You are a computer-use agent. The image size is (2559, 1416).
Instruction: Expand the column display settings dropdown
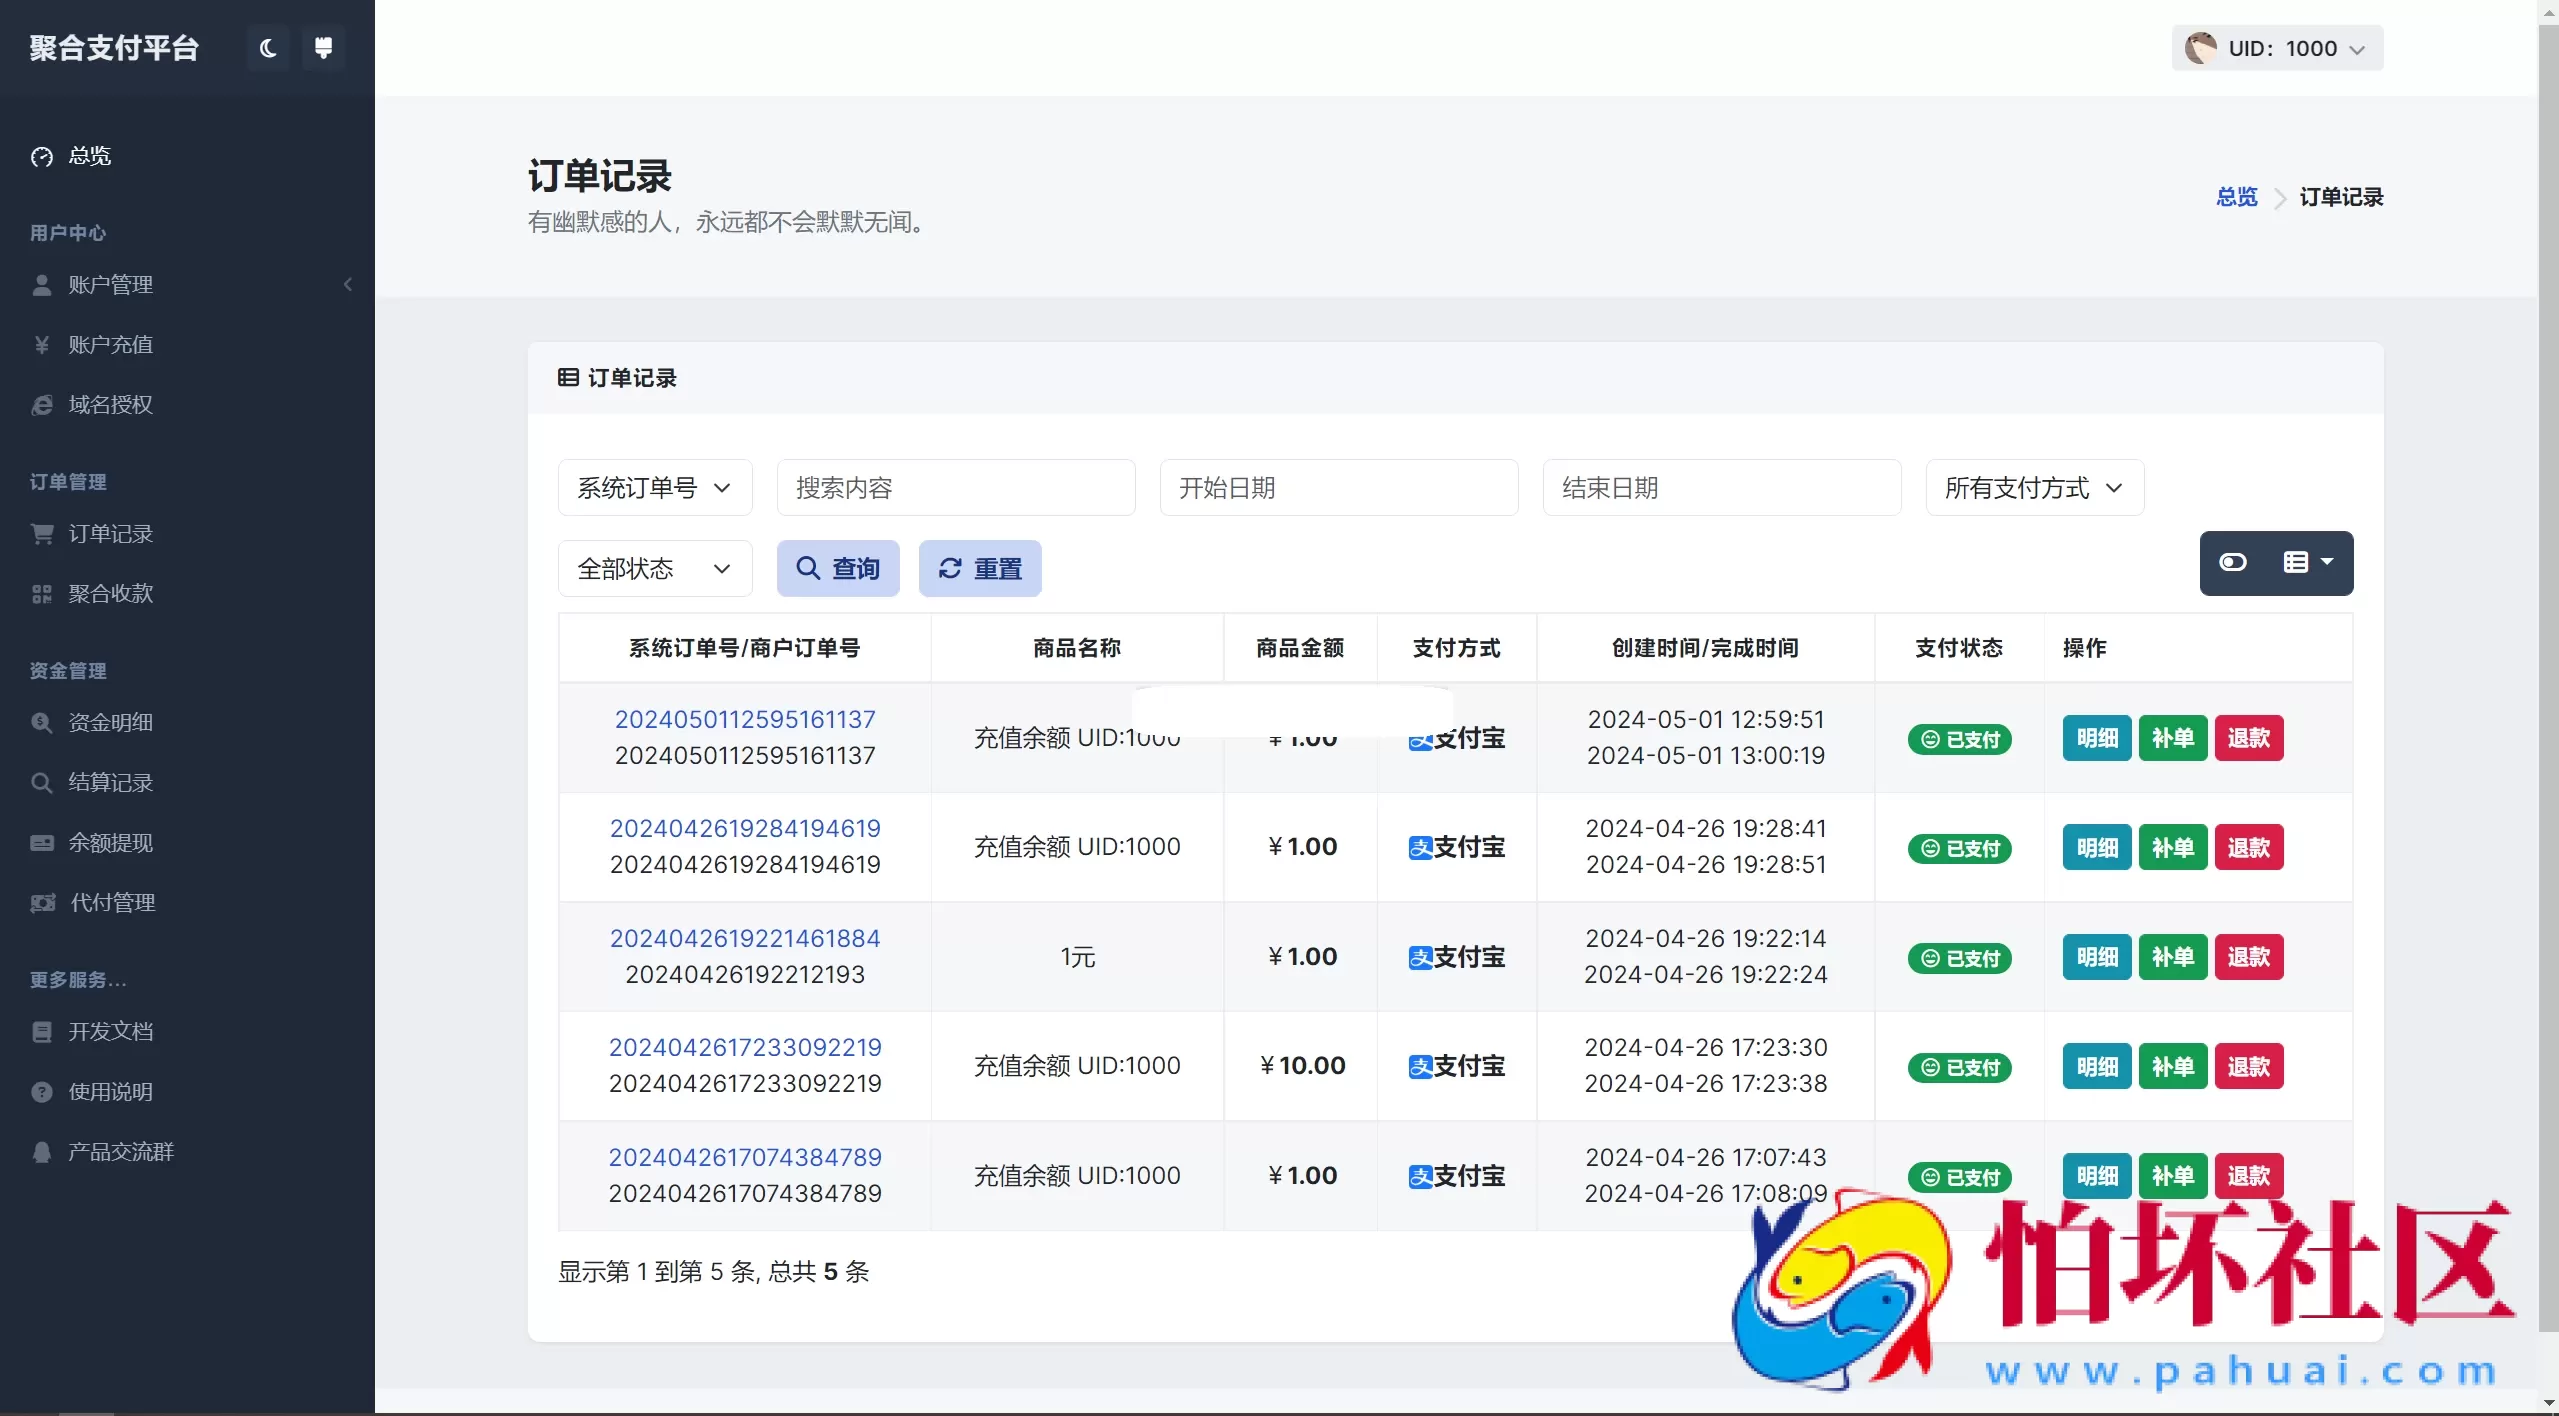point(2309,563)
